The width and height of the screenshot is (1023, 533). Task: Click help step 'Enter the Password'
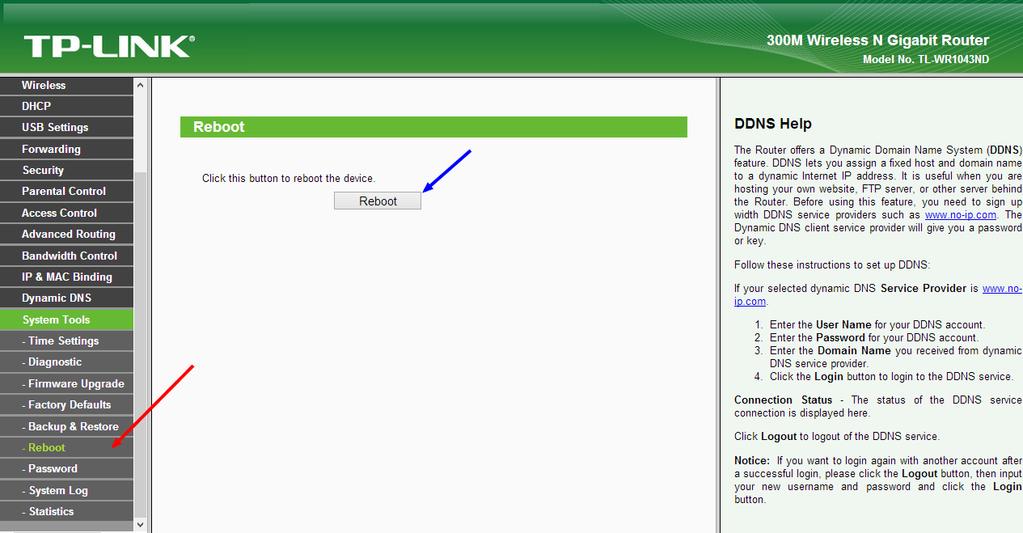(x=874, y=337)
